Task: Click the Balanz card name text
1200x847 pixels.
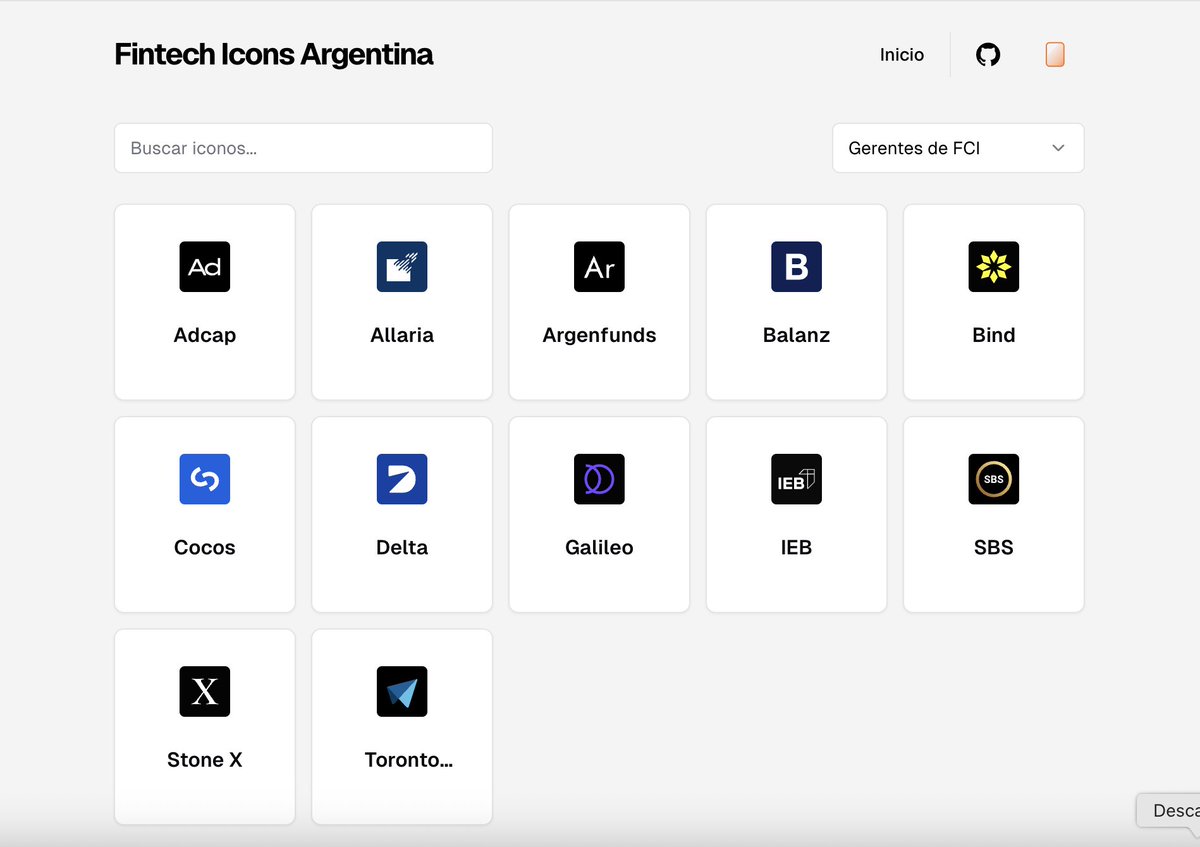Action: pos(796,335)
